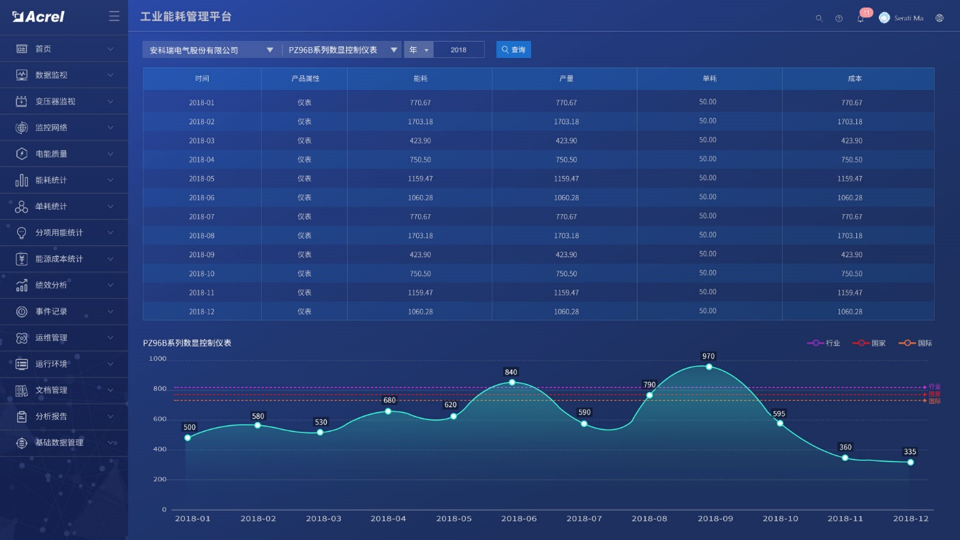The image size is (960, 540).
Task: Click the 监控网络 globe icon in sidebar
Action: pos(22,128)
